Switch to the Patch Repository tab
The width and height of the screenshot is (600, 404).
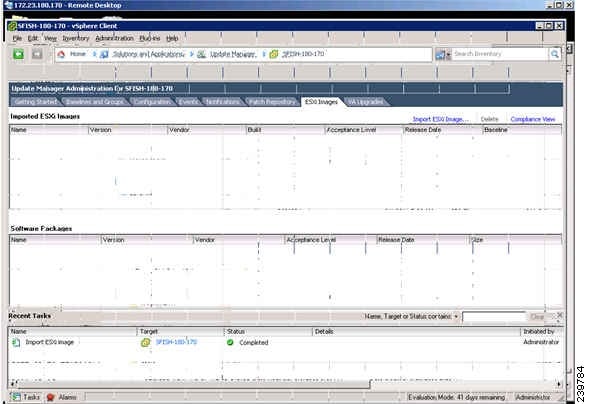[272, 102]
